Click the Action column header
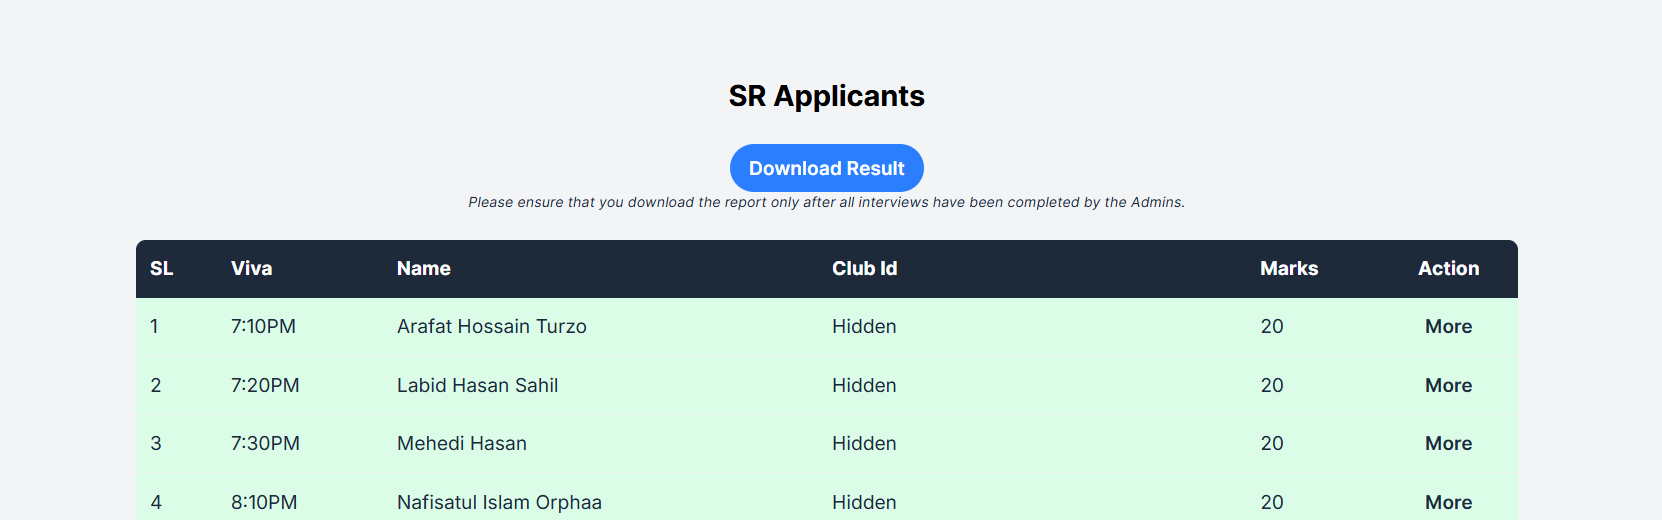The image size is (1662, 520). 1448,269
